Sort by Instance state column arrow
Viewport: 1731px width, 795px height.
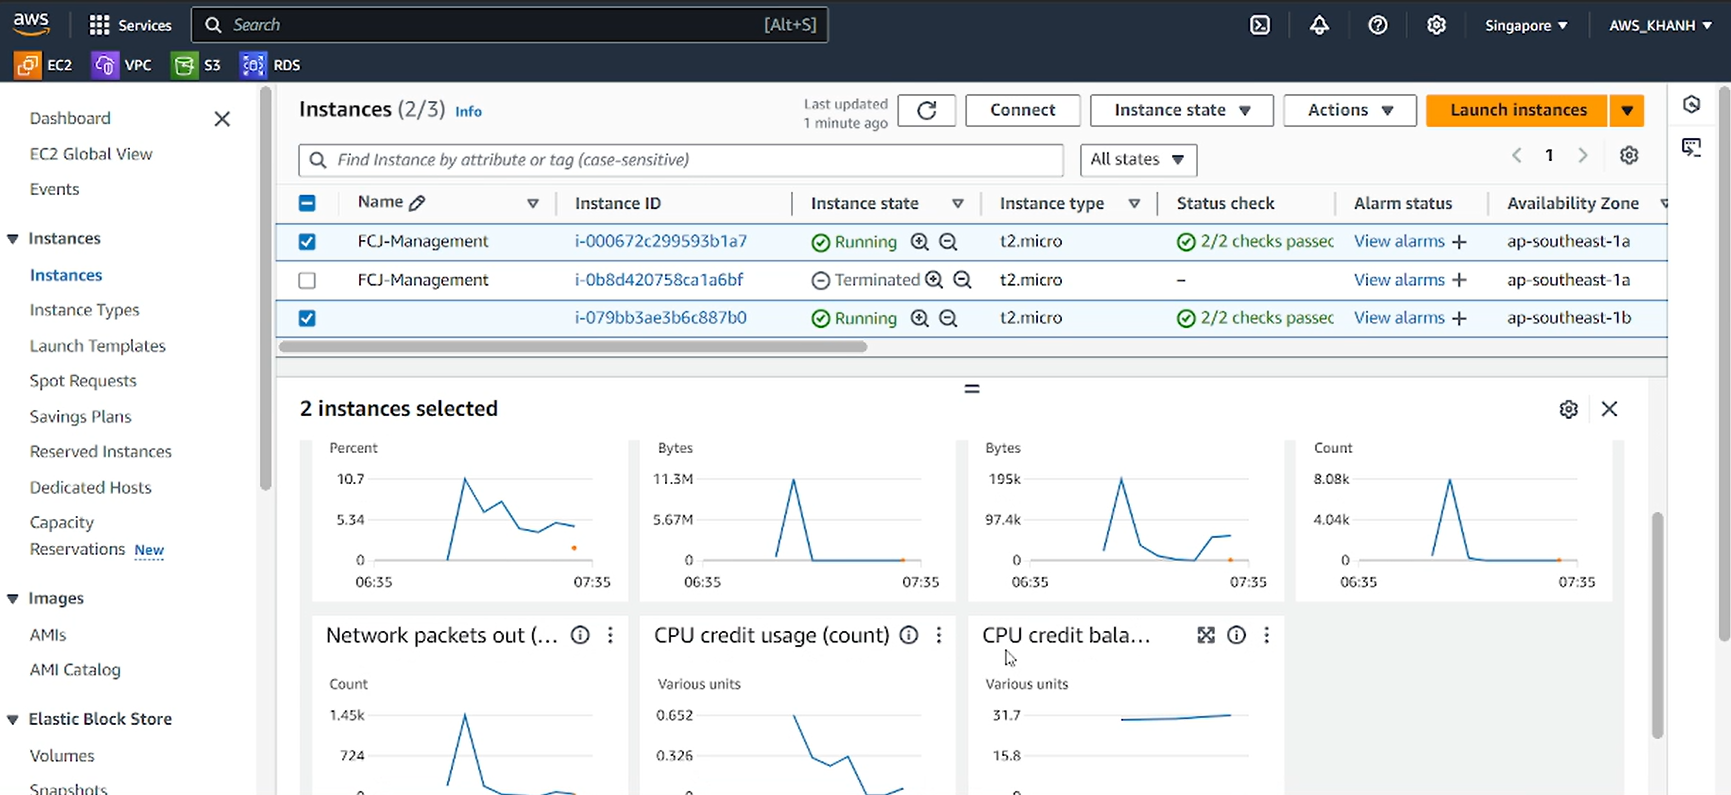[x=957, y=204]
